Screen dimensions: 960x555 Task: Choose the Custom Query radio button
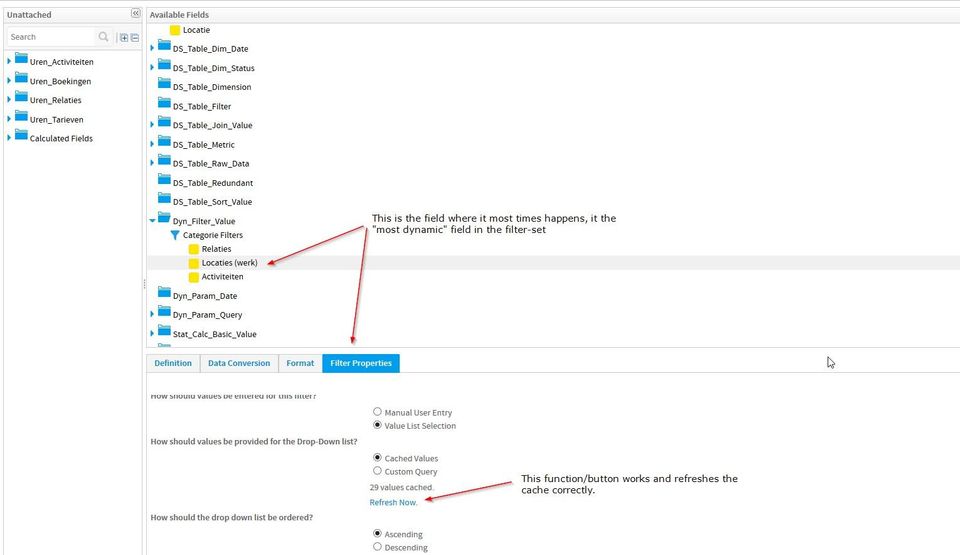(377, 471)
